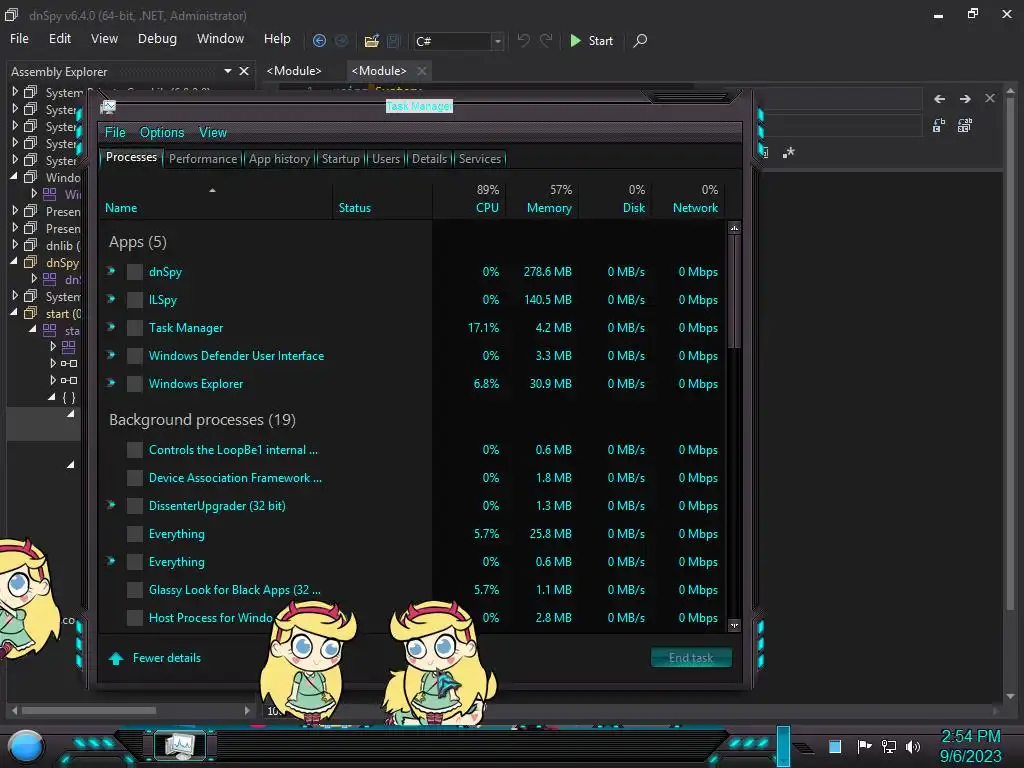
Task: Select the first Module document tab in dnSpy
Action: point(294,71)
